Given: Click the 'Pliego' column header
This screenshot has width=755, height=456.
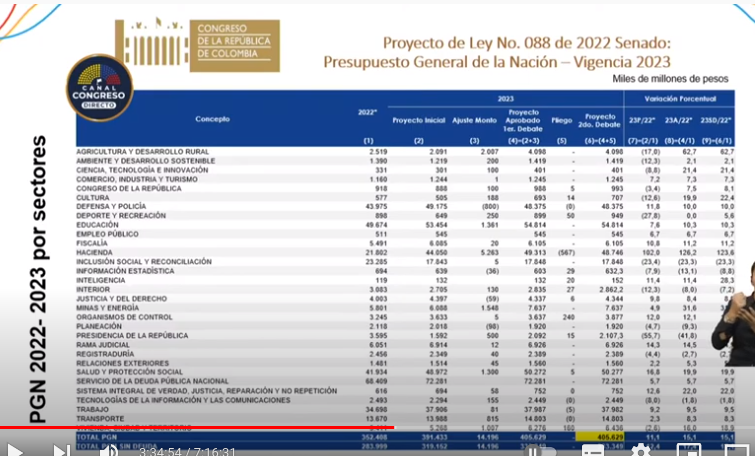Looking at the screenshot, I should pyautogui.click(x=561, y=120).
